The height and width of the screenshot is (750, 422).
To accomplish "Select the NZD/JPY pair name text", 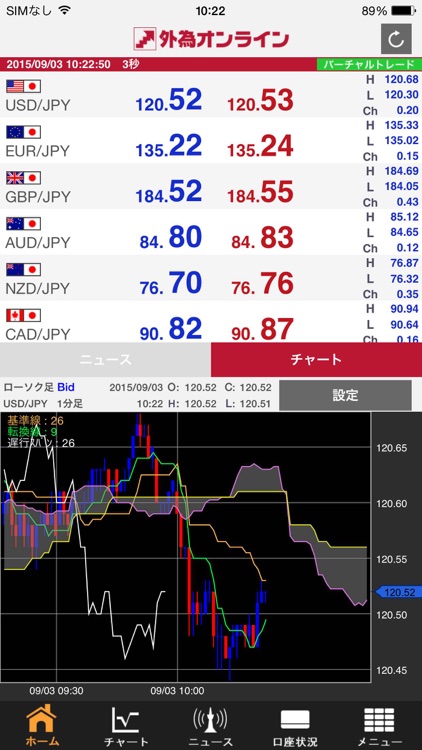I will tap(38, 288).
